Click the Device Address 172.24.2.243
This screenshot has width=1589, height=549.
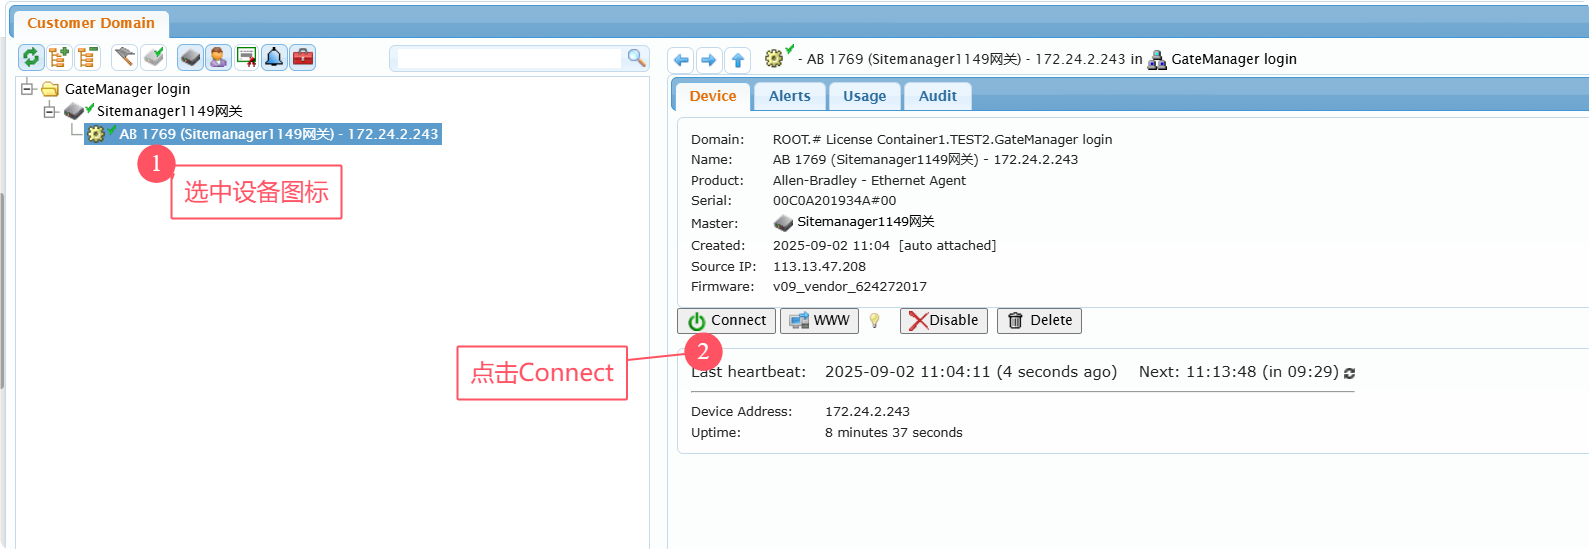(x=867, y=412)
